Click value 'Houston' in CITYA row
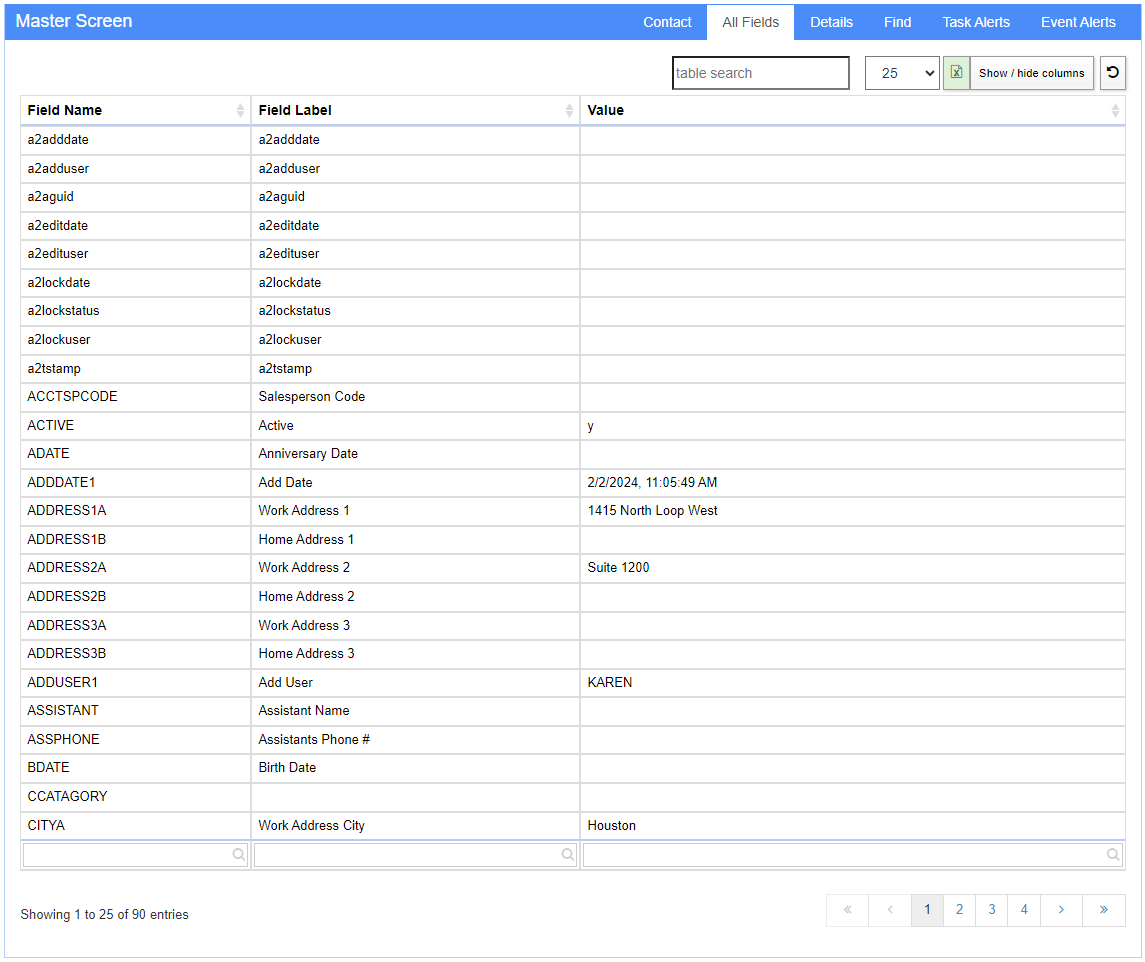Viewport: 1145px width, 962px height. pos(611,825)
